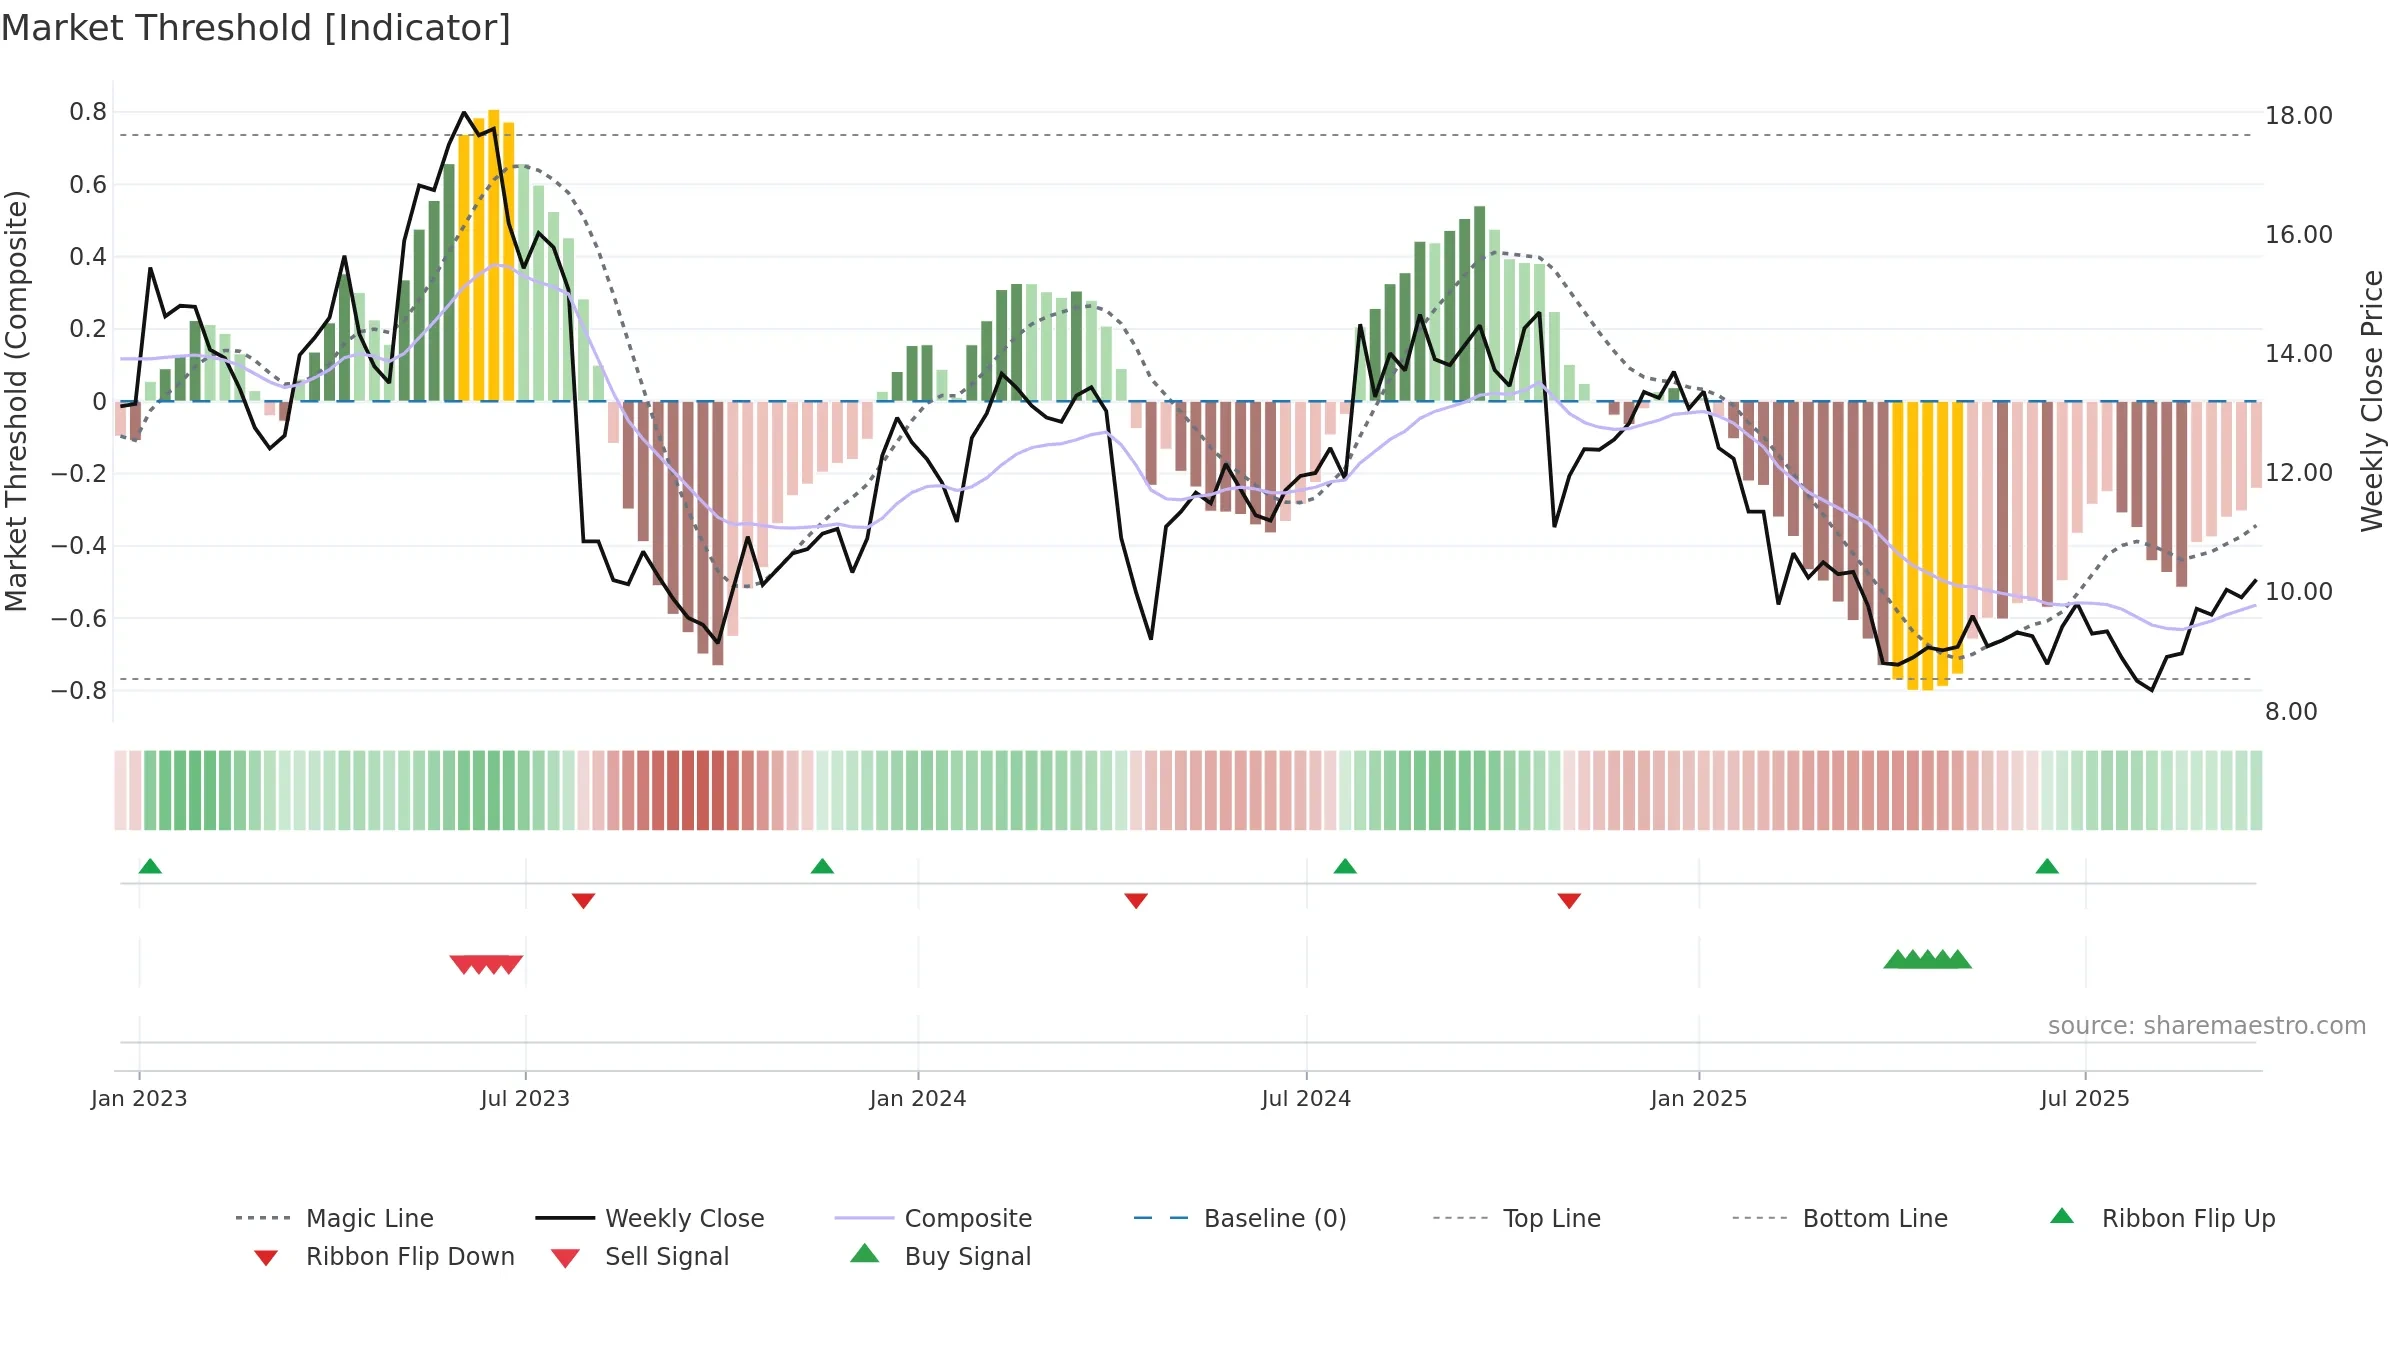Image resolution: width=2400 pixels, height=1350 pixels.
Task: Click the 14.00 price axis label
Action: click(x=2299, y=354)
